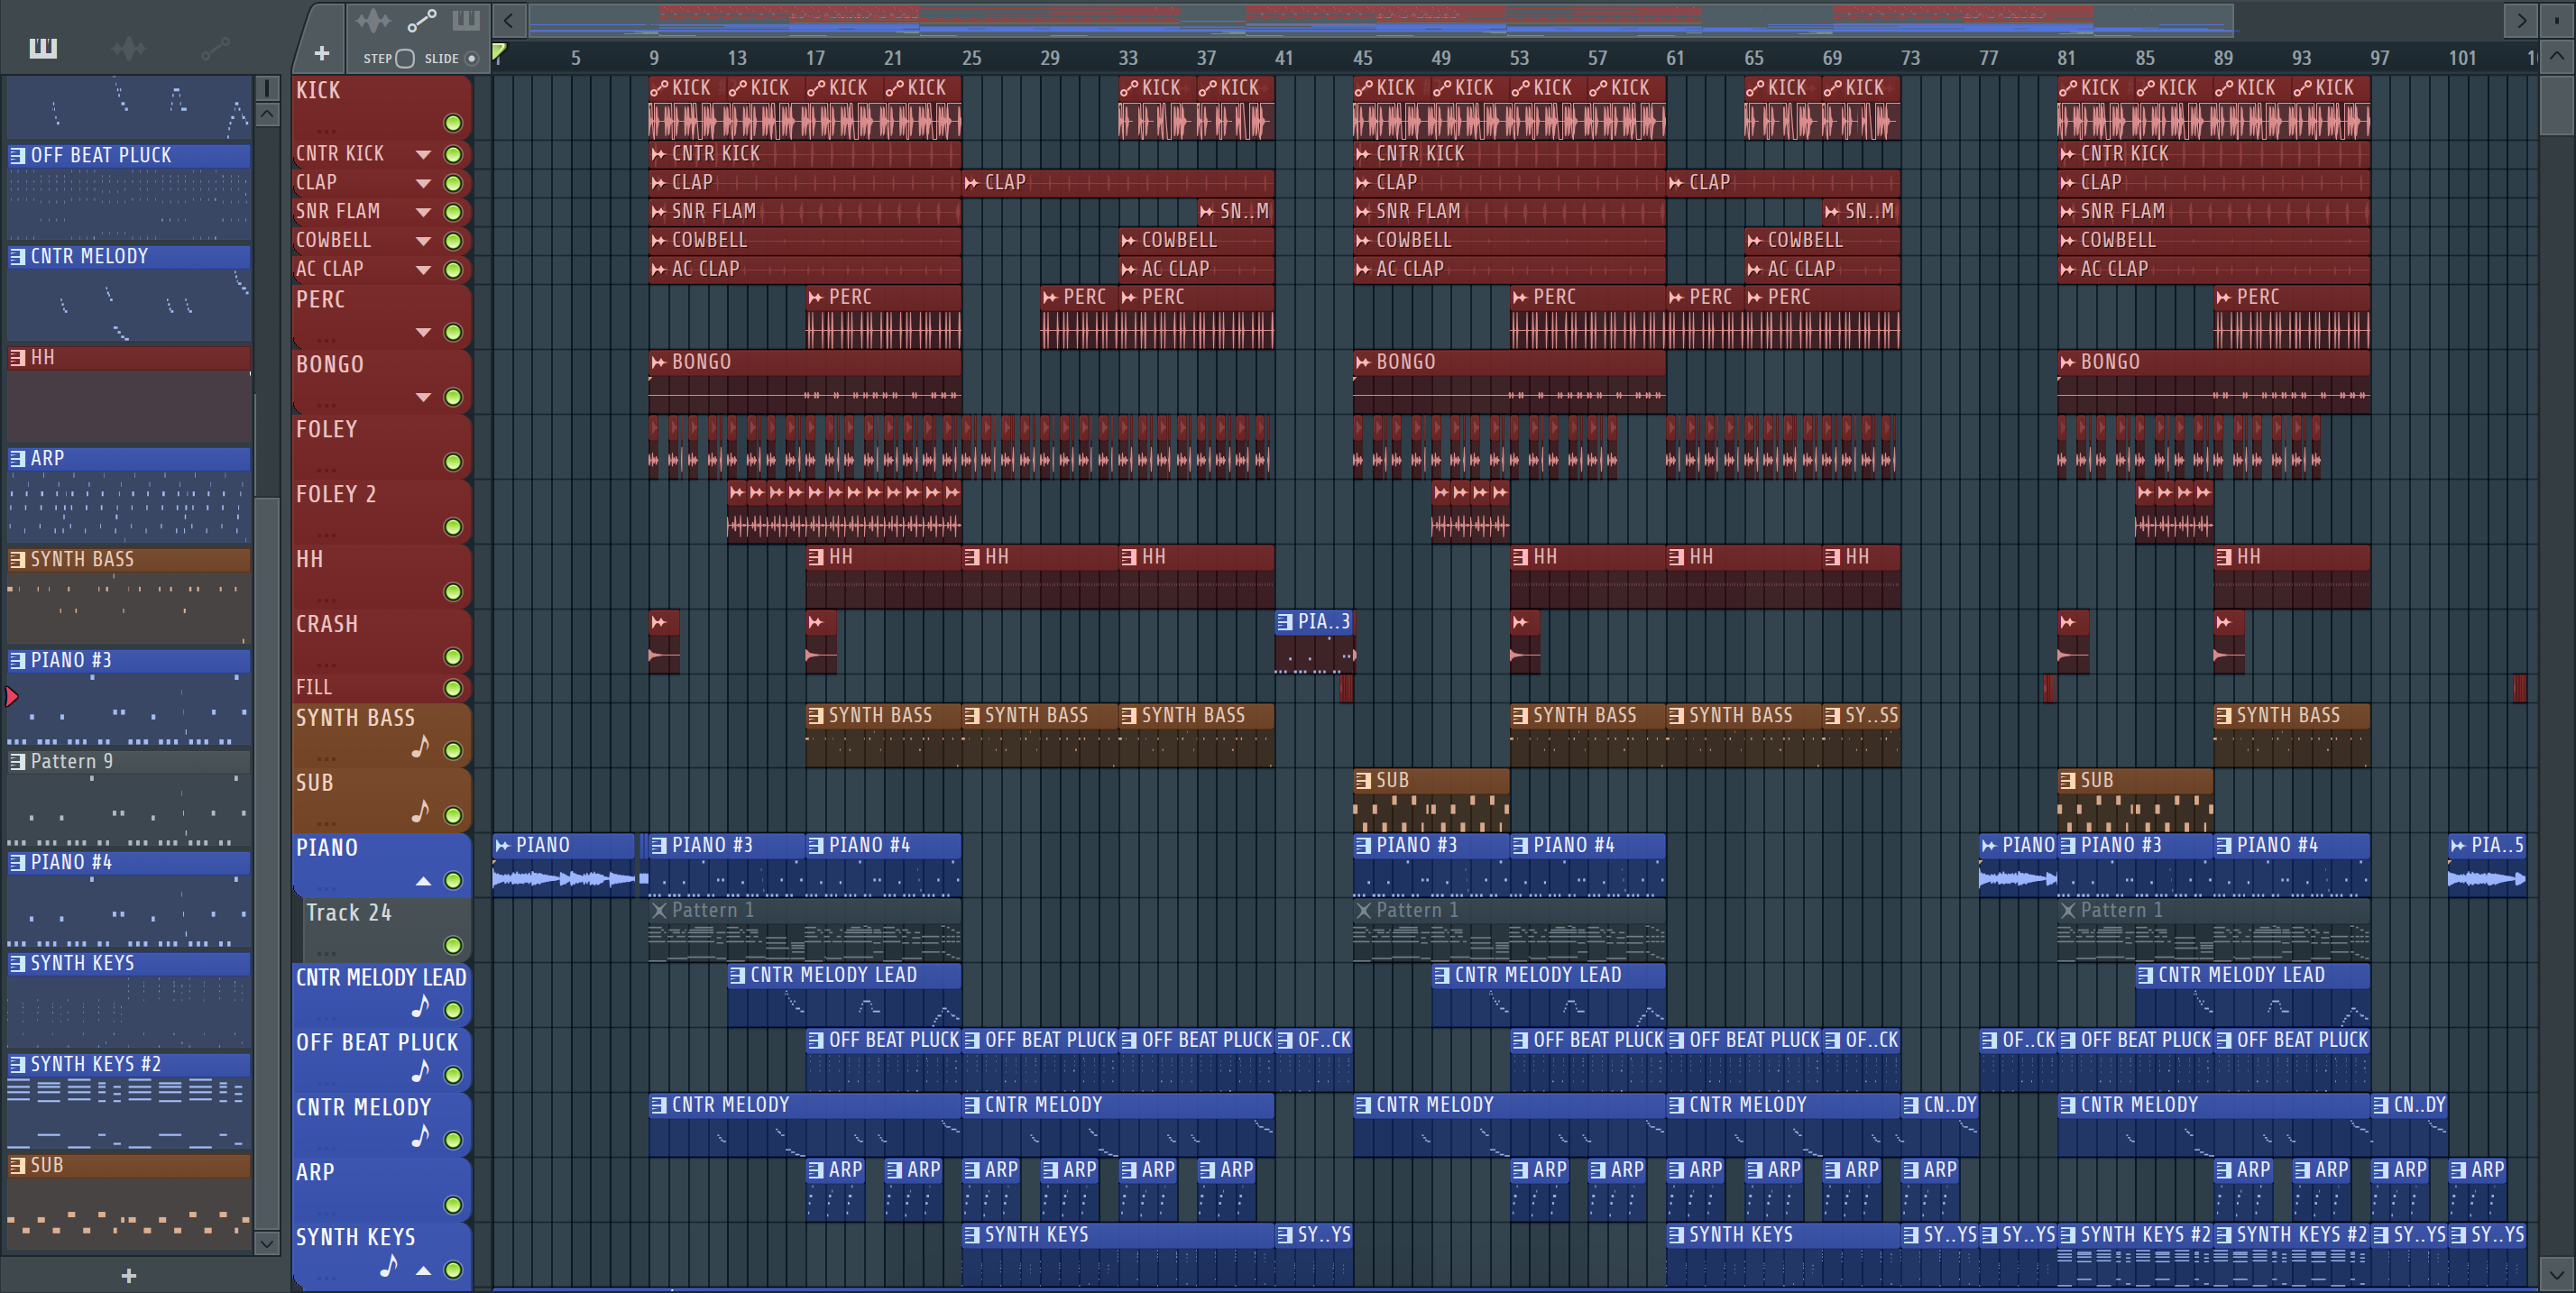The image size is (2576, 1293).
Task: Collapse the CNTR KICK track arrow
Action: [423, 154]
